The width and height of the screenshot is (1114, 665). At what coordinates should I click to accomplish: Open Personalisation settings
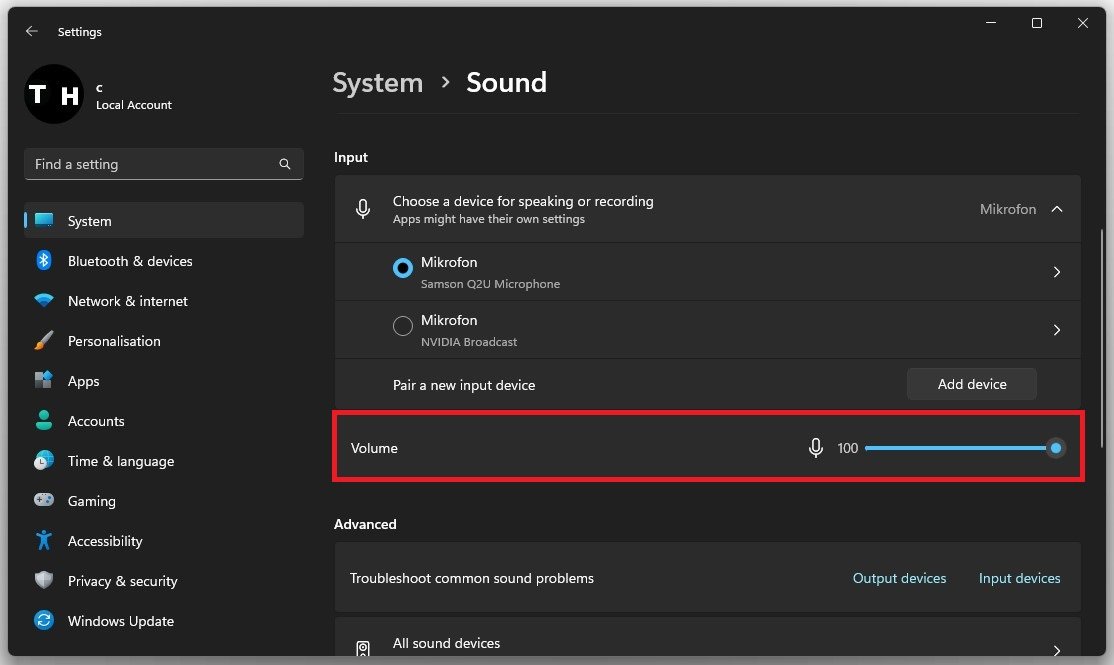coord(114,341)
